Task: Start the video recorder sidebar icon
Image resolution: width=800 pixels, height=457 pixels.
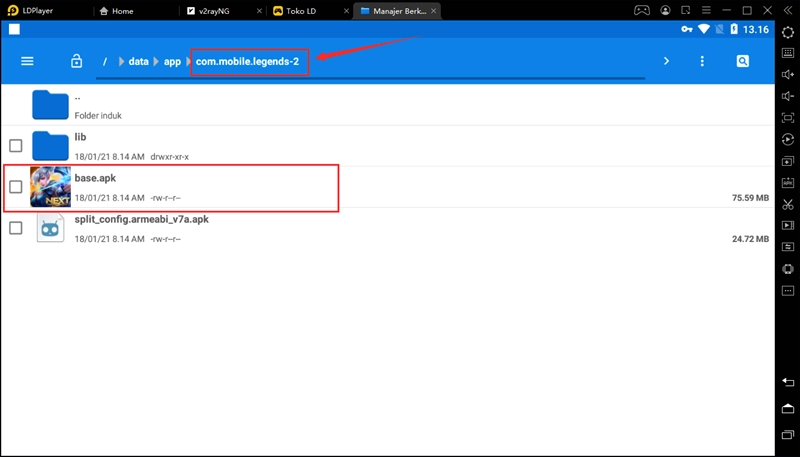Action: click(x=788, y=225)
